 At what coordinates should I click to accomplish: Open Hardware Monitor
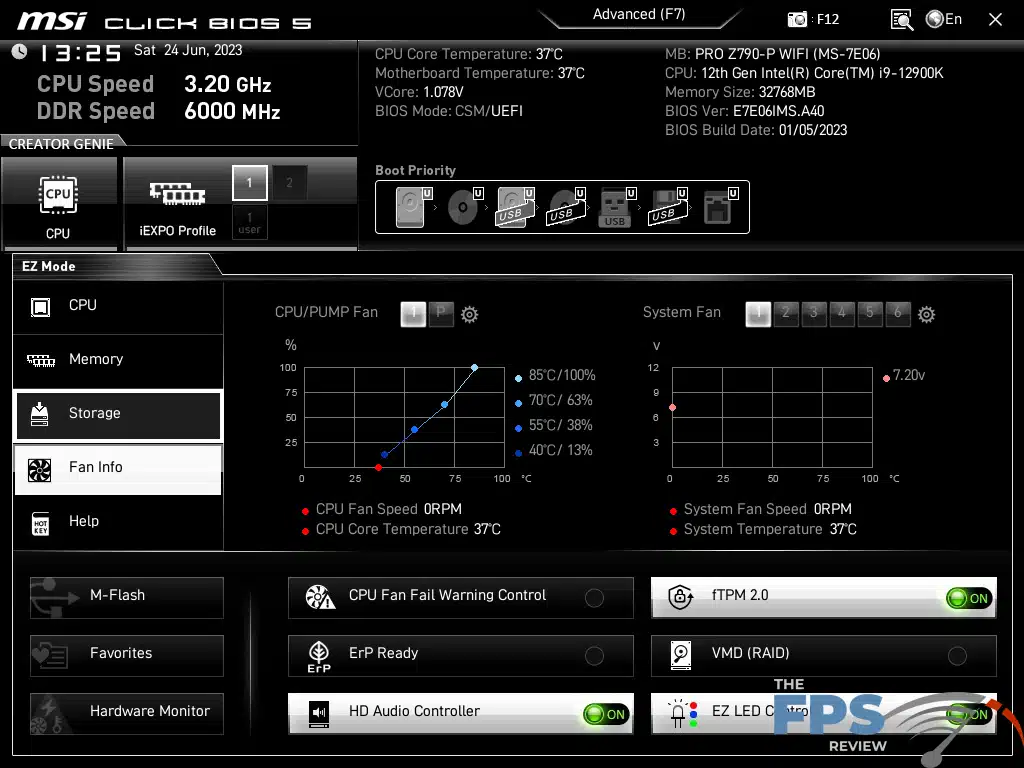(x=127, y=714)
